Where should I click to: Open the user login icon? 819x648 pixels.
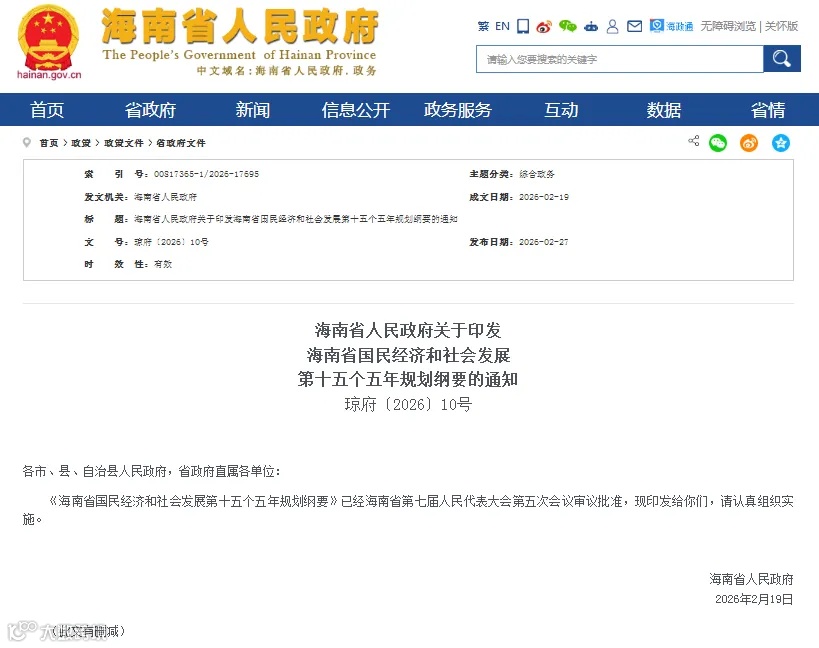tap(613, 26)
